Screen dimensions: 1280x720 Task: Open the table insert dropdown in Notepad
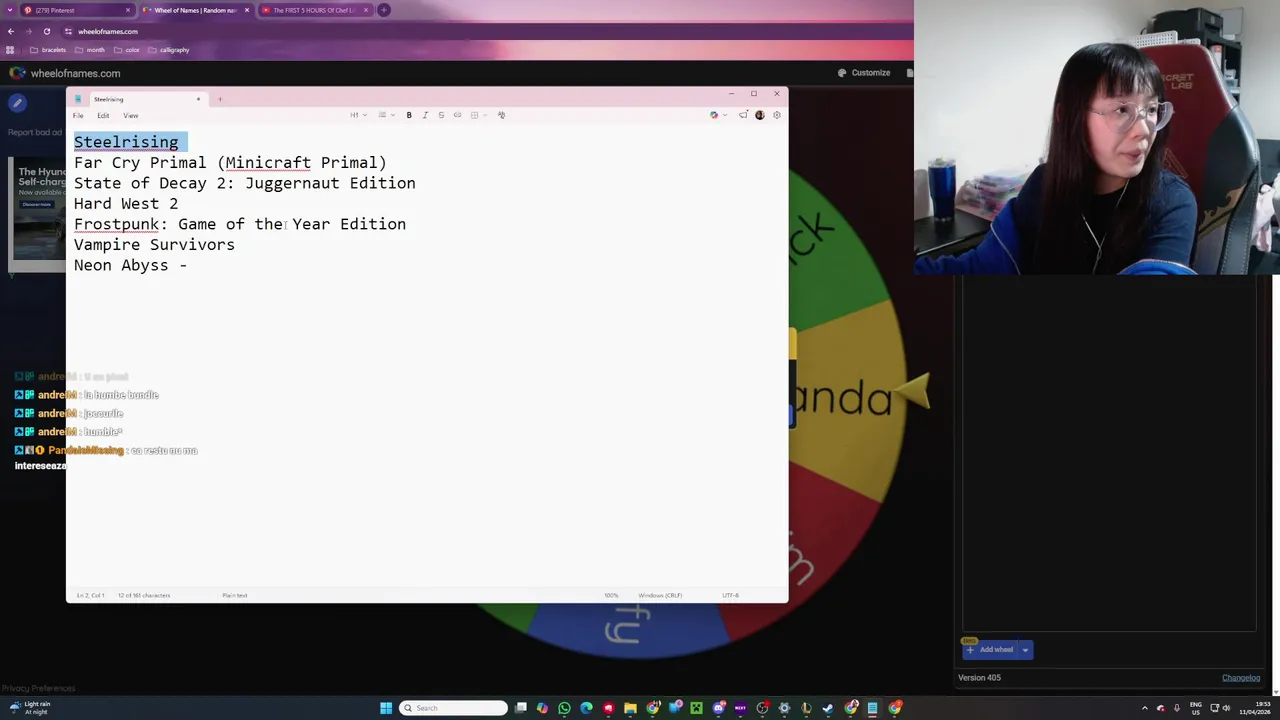[478, 115]
